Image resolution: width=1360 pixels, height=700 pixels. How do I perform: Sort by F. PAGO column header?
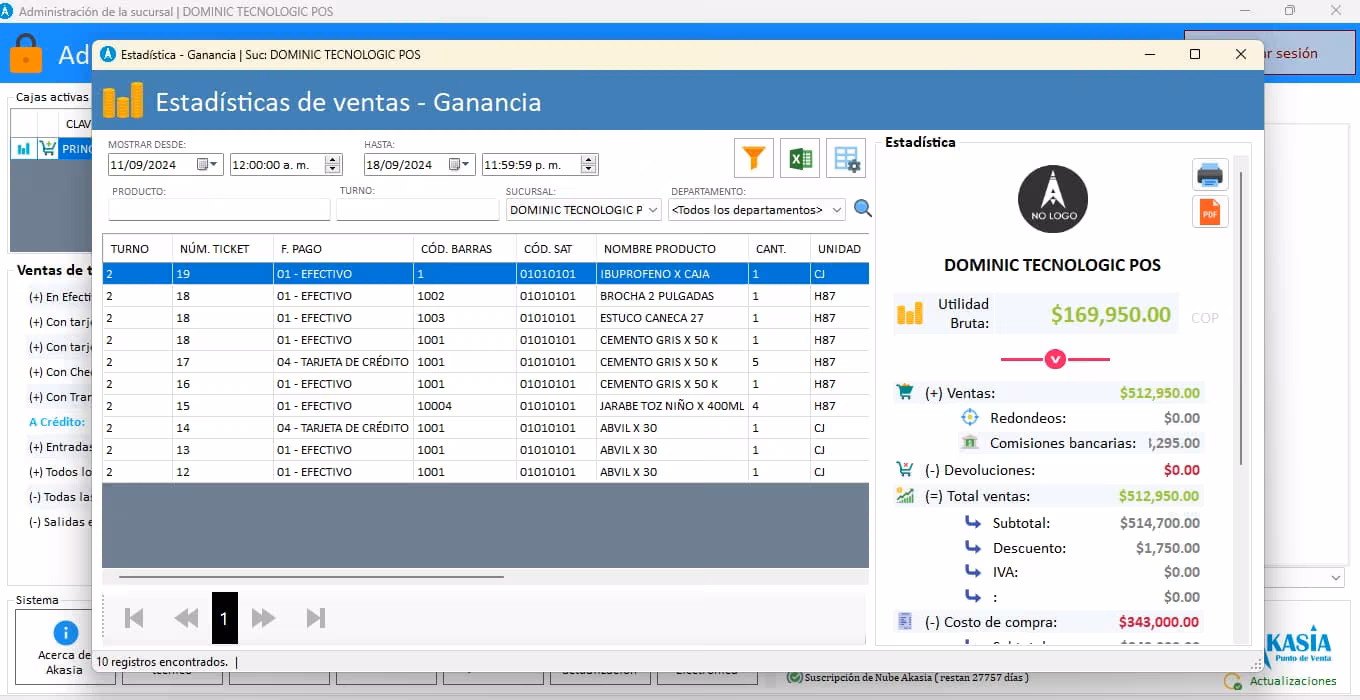point(343,248)
